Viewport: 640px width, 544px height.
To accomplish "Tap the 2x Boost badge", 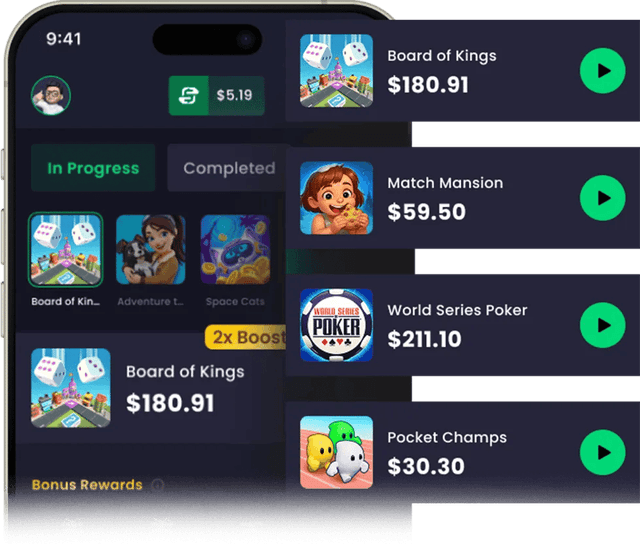I will click(x=247, y=338).
